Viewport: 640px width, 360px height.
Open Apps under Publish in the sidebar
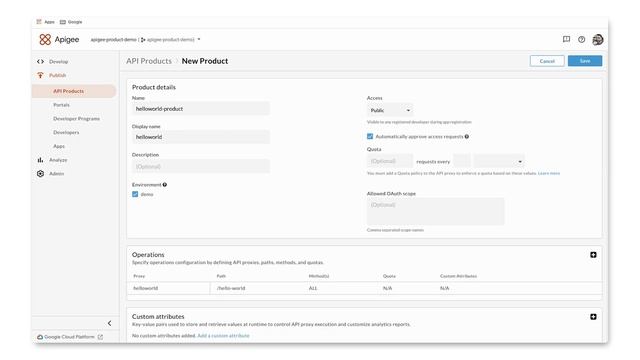tap(59, 146)
